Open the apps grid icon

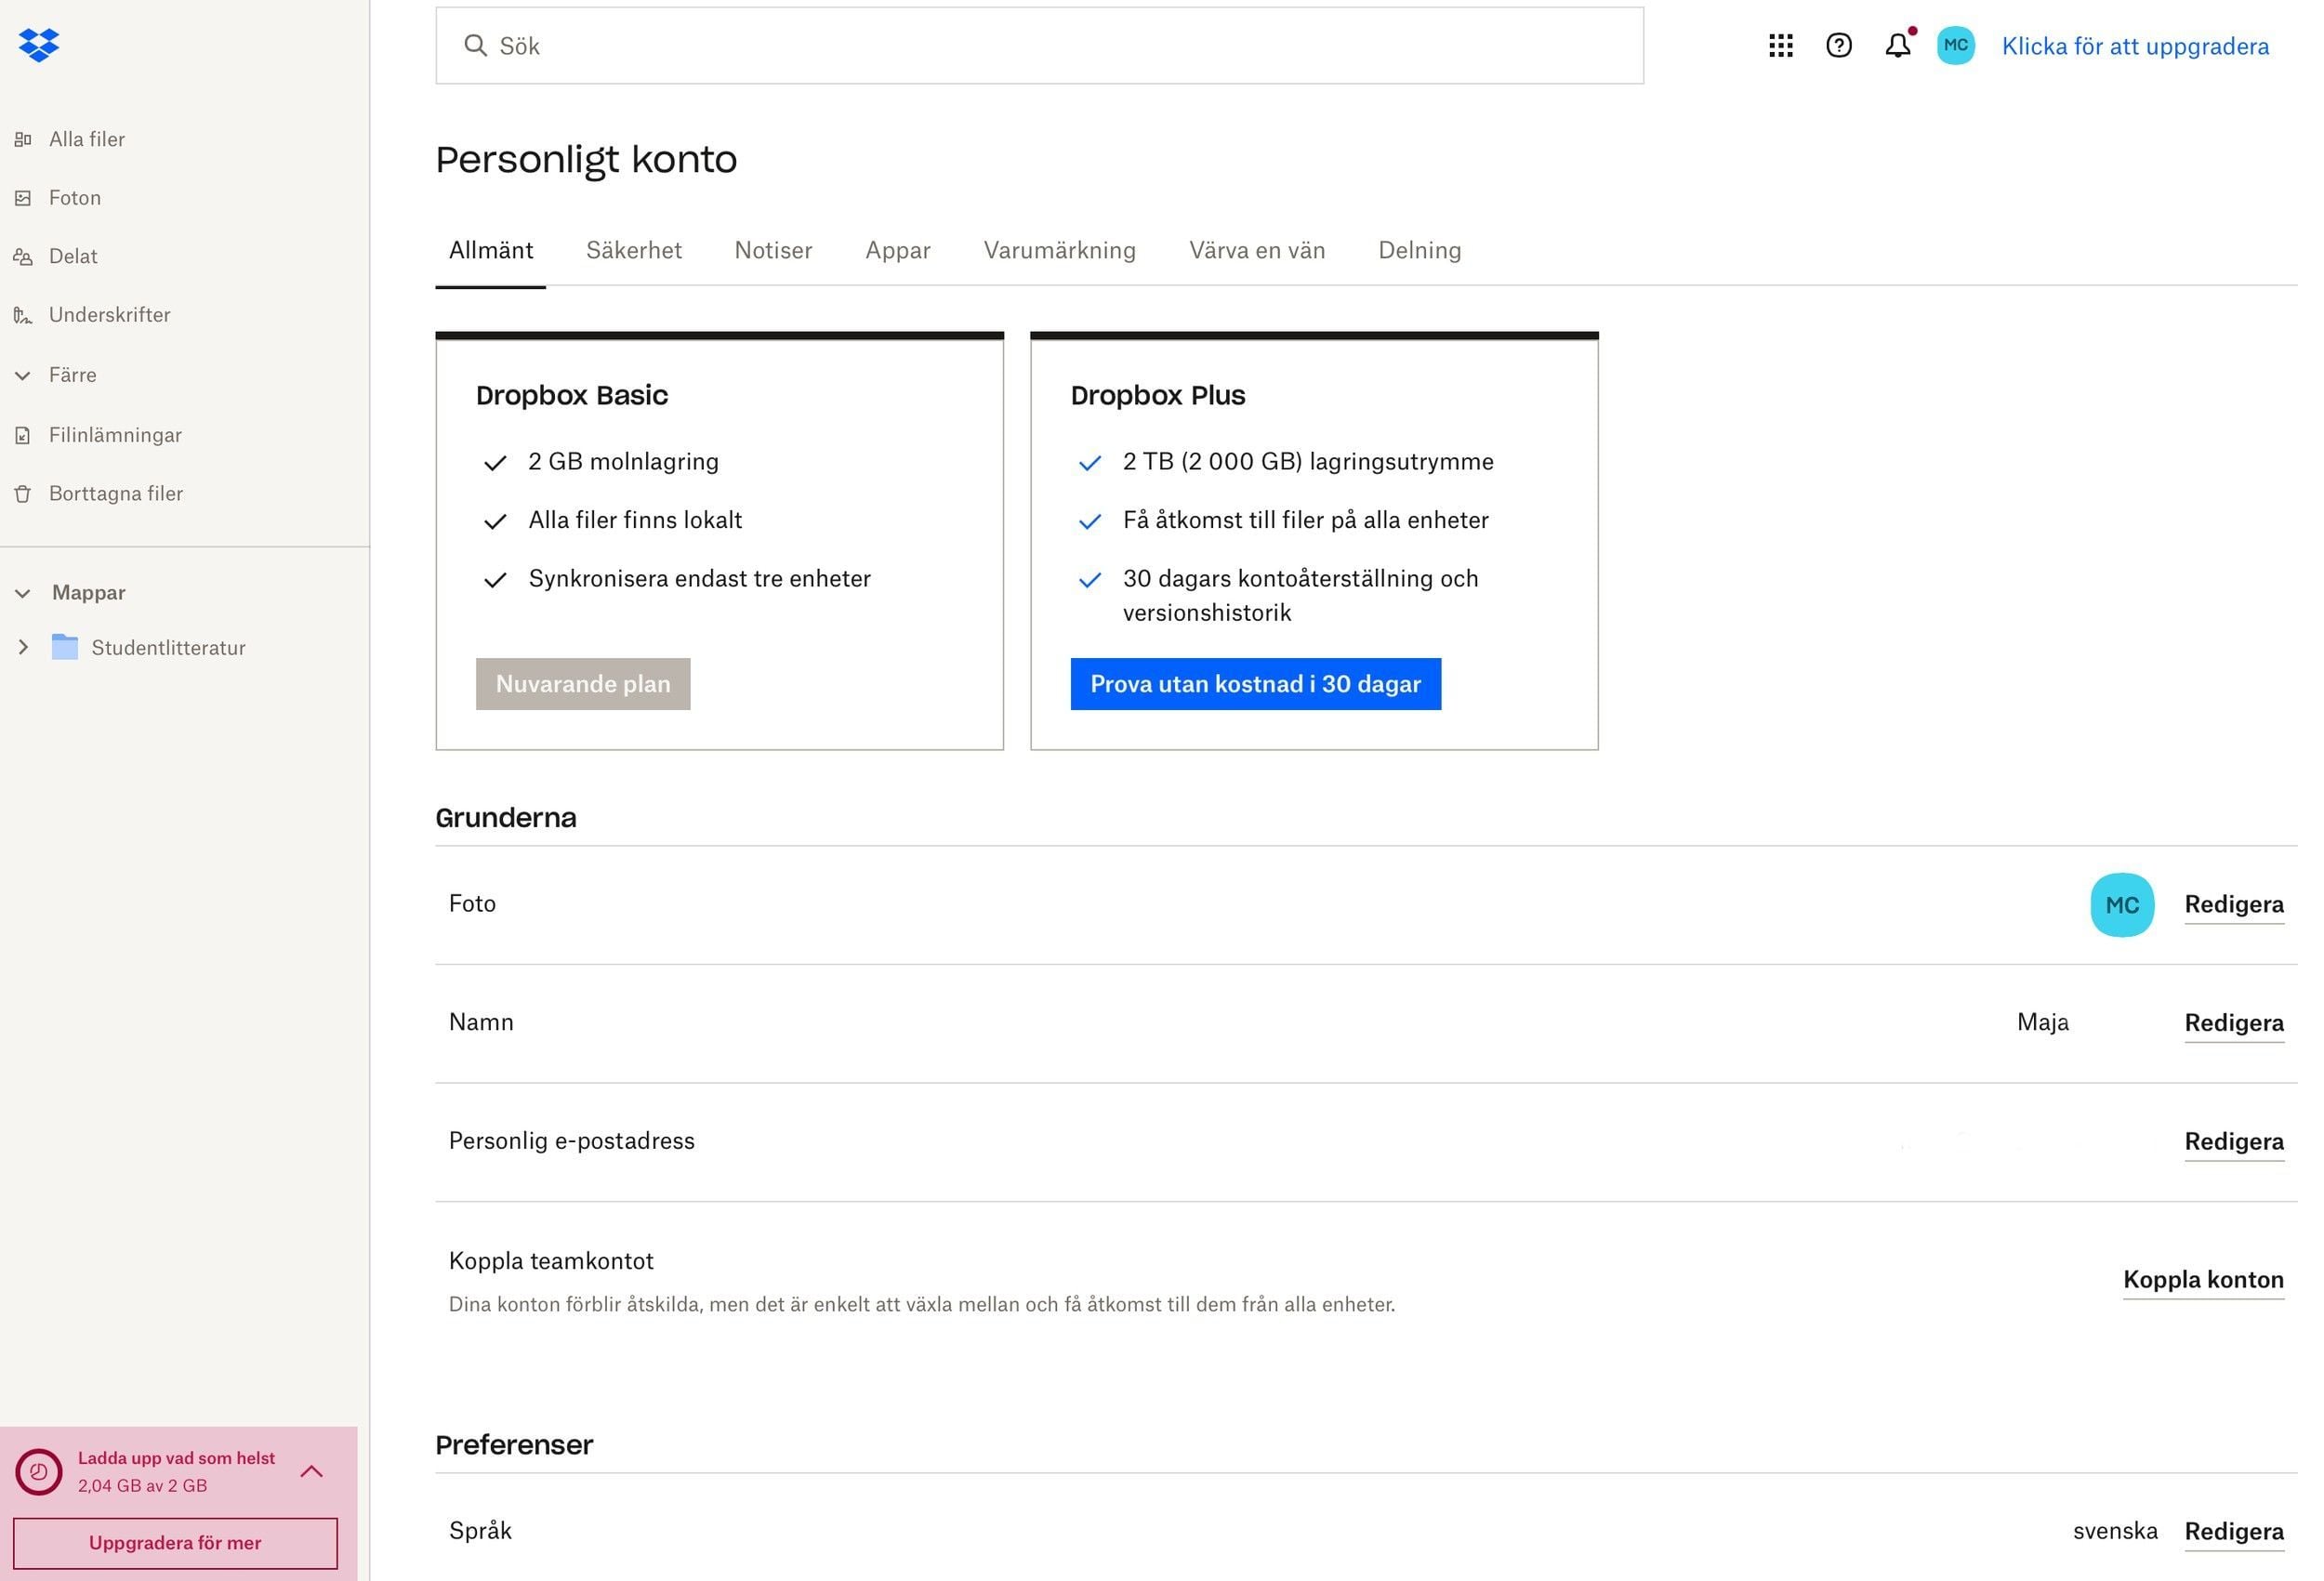pos(1780,46)
